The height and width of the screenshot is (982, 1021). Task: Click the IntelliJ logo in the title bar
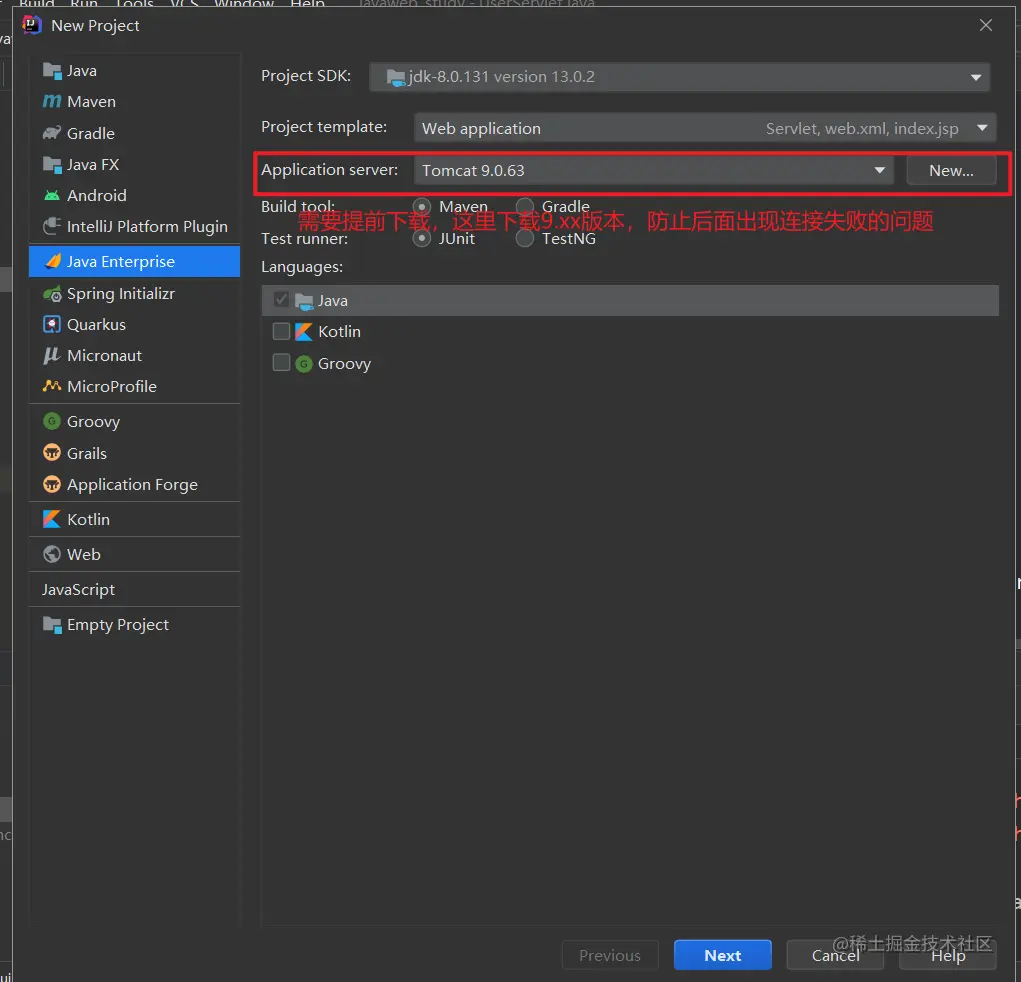(32, 25)
